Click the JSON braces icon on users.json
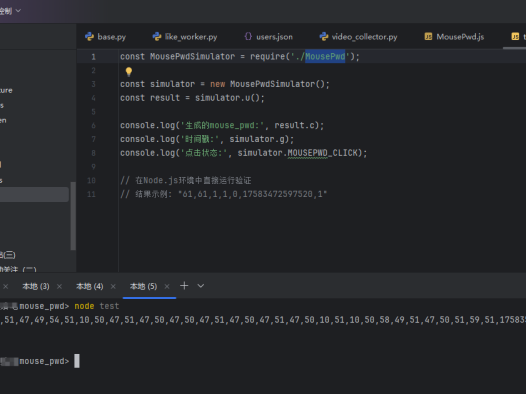Screen dimensions: 526x394 [x=248, y=36]
